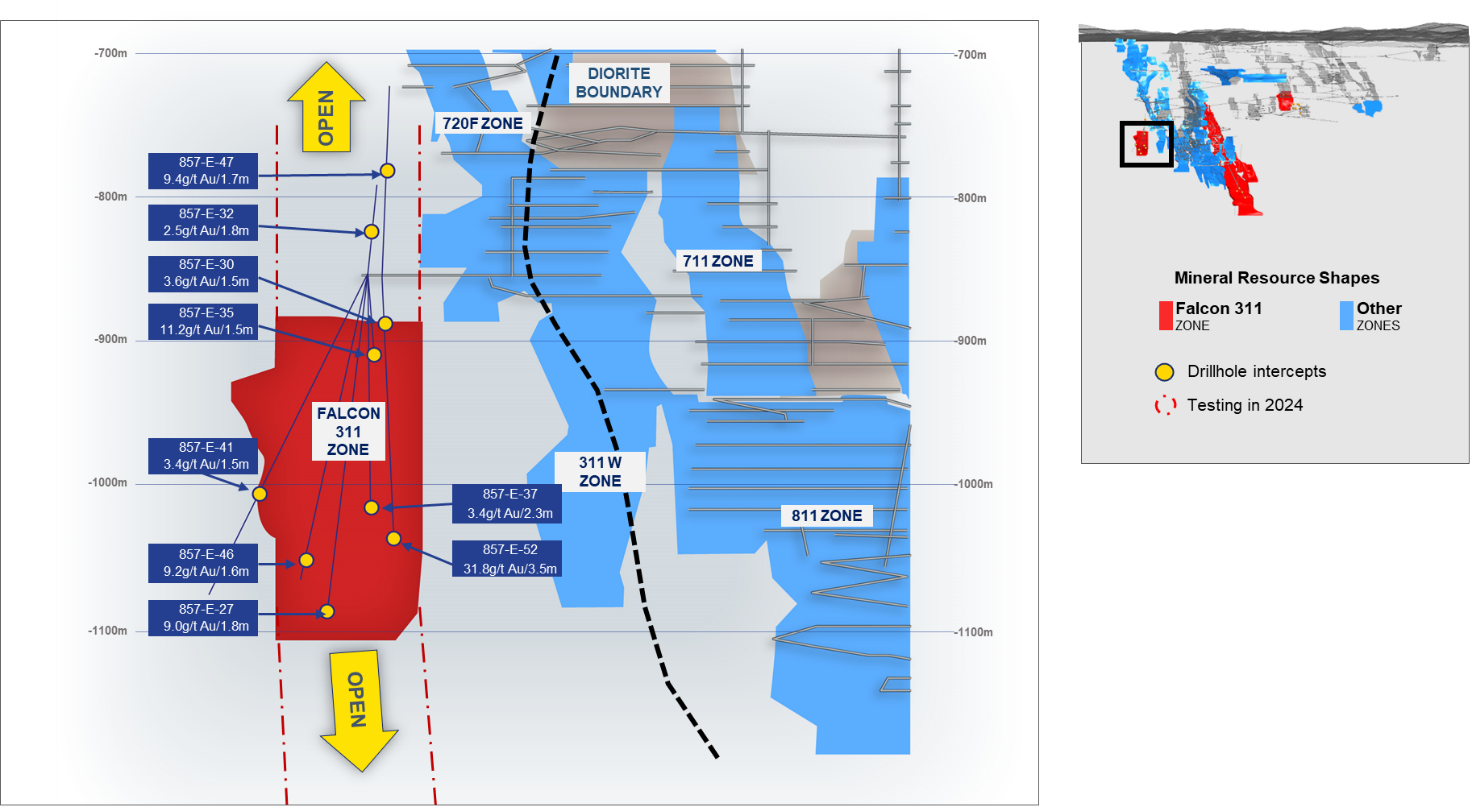1472x807 pixels.
Task: Click the red dashed Testing in 2024 circle
Action: tap(1164, 406)
